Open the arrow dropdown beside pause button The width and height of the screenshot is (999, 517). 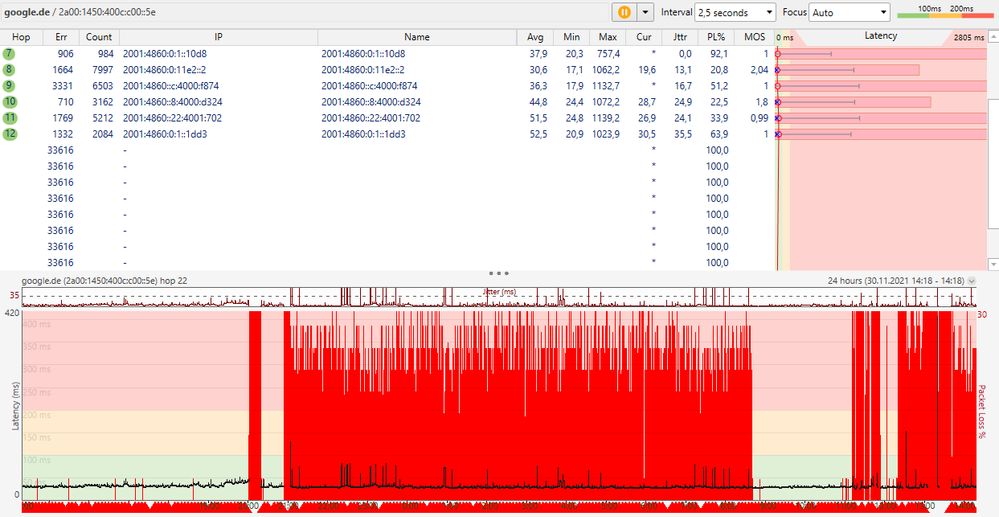(x=645, y=12)
